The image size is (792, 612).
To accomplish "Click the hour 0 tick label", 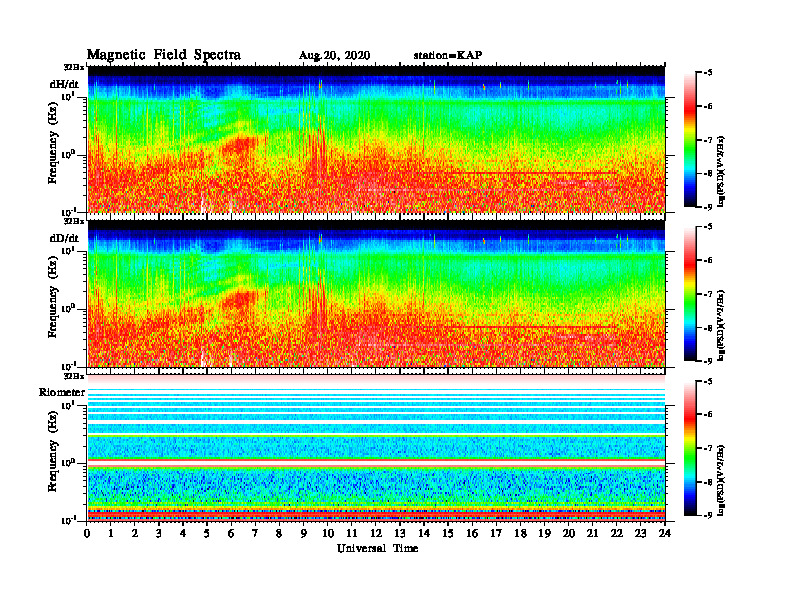I will click(87, 533).
